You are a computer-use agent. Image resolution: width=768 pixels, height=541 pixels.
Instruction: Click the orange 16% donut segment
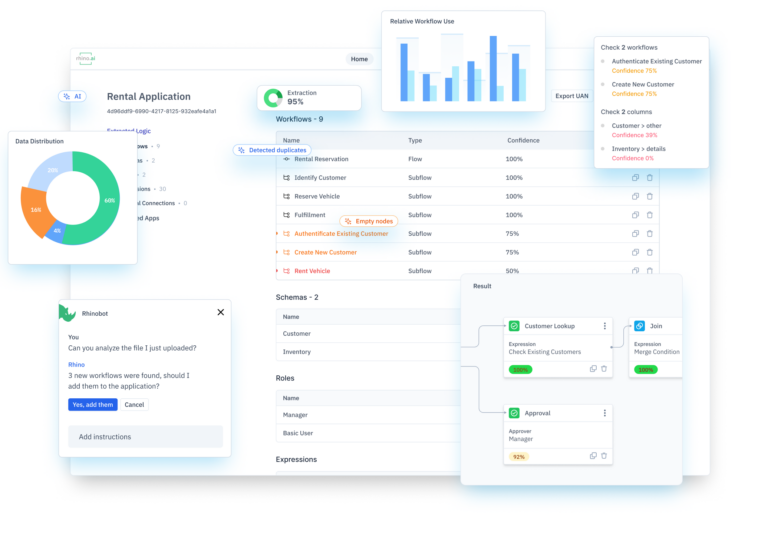34,211
